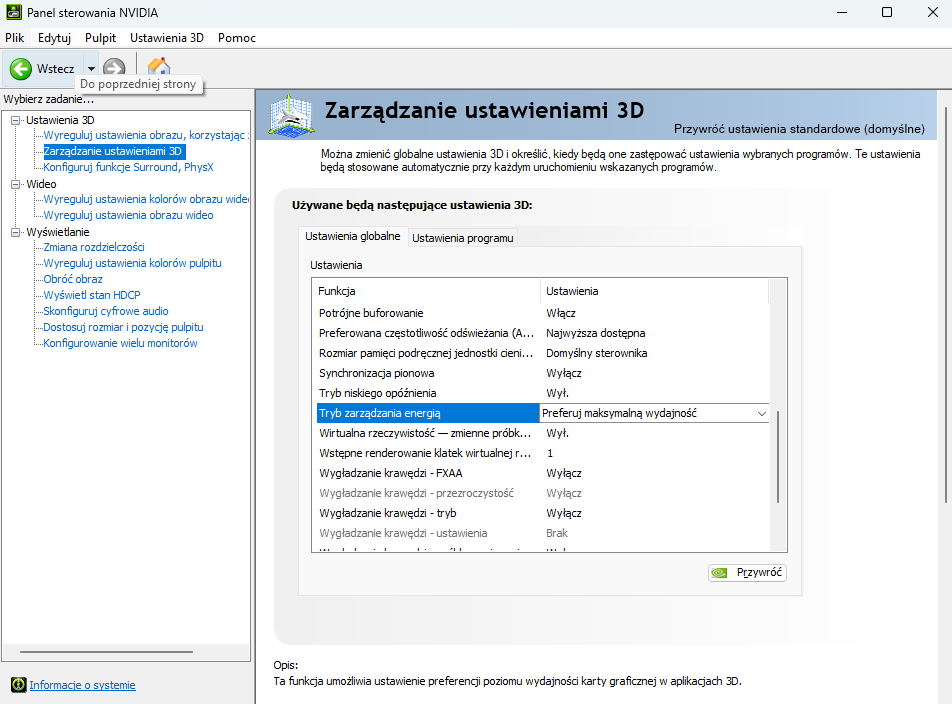Collapse the Wyświetlanie tree node

click(16, 232)
